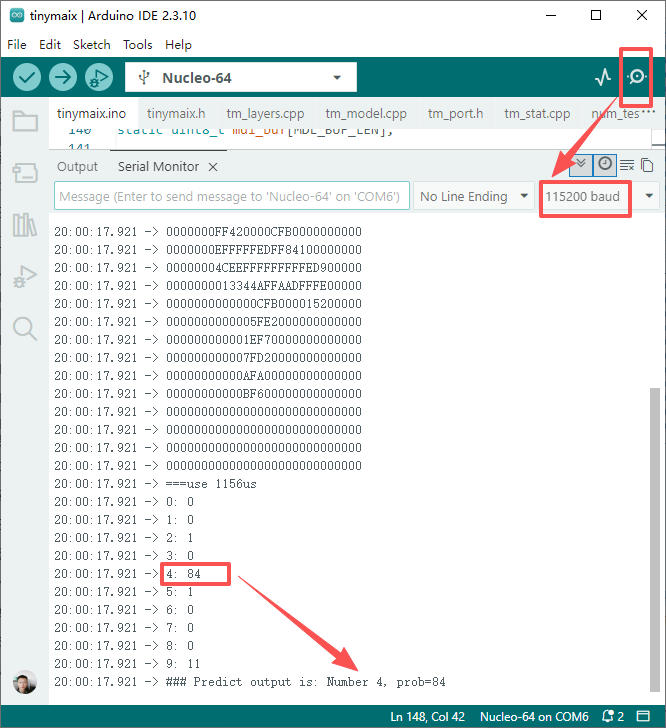Open the Serial Monitor magnifier icon
666x728 pixels.
(x=637, y=77)
